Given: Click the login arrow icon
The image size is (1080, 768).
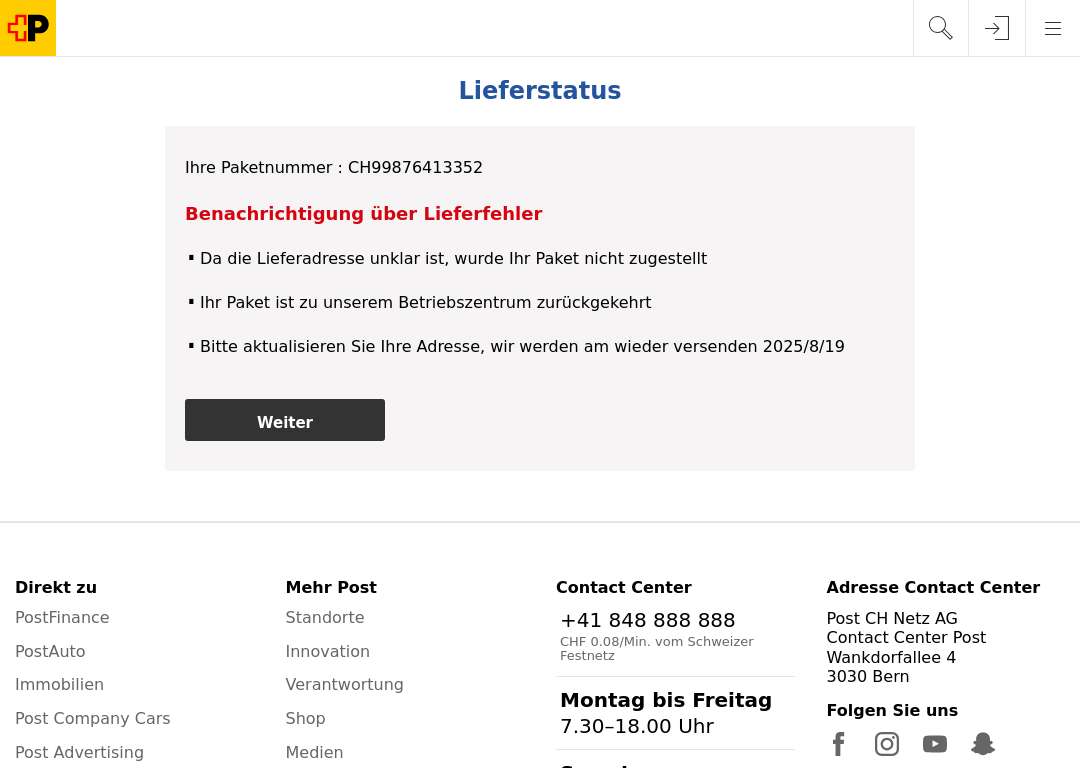Looking at the screenshot, I should [997, 28].
